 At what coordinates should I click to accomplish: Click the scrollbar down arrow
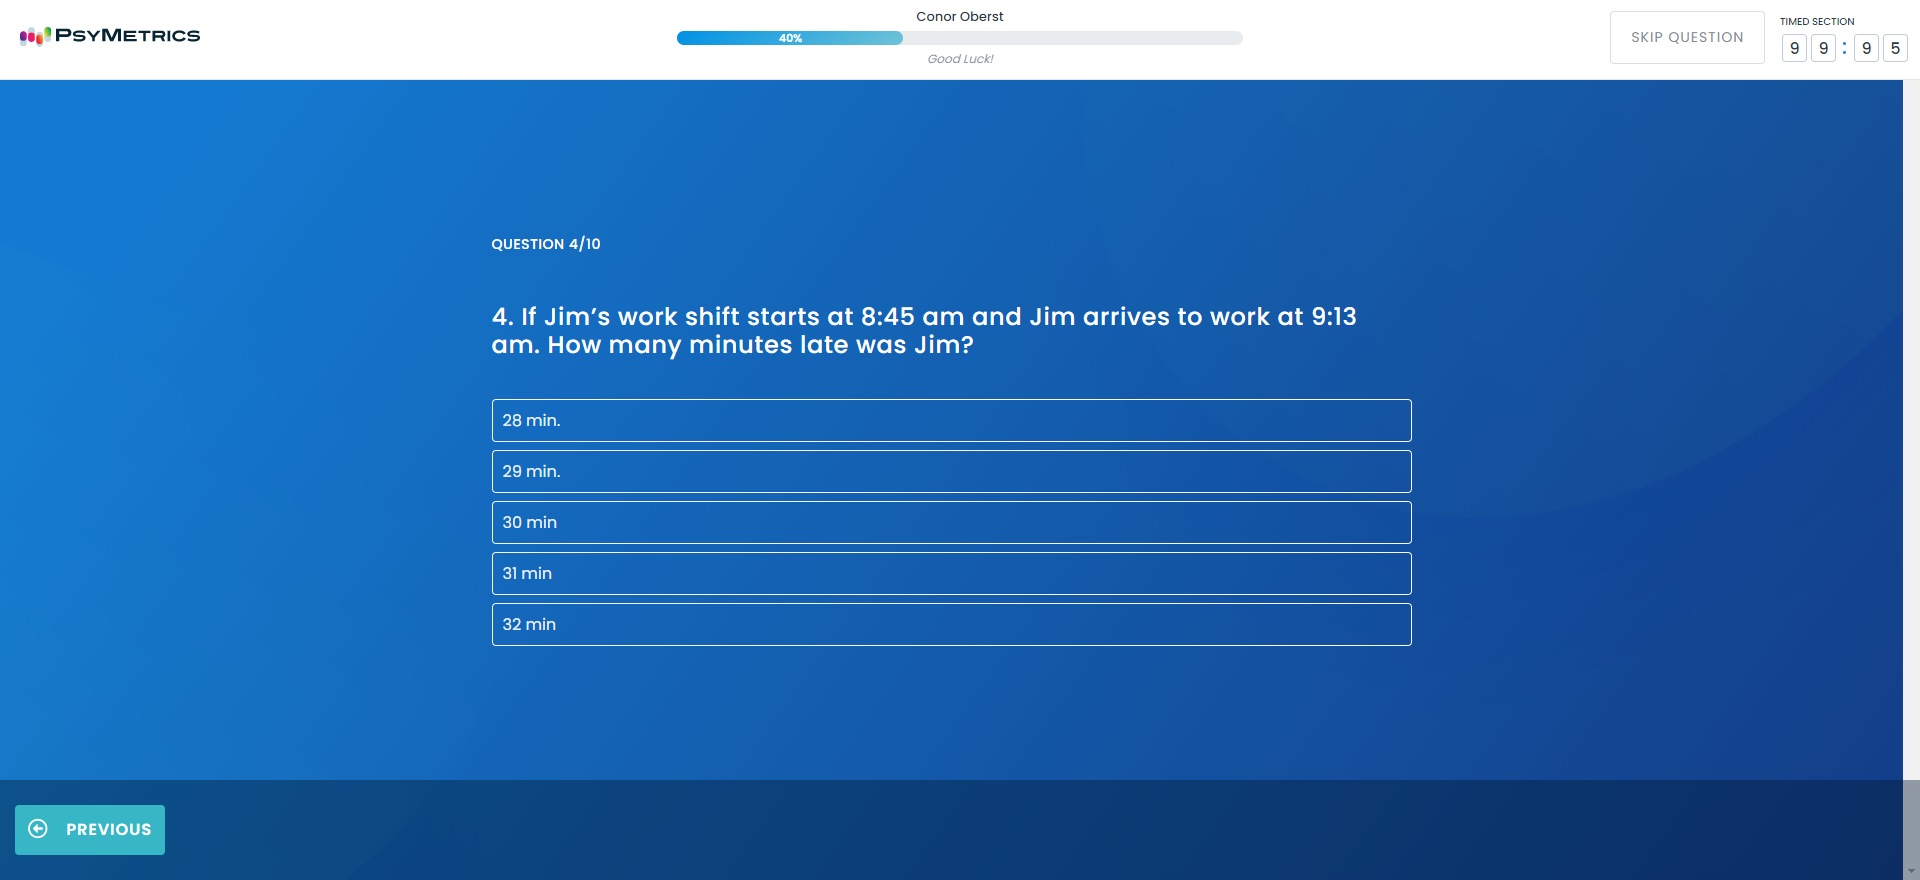1911,872
